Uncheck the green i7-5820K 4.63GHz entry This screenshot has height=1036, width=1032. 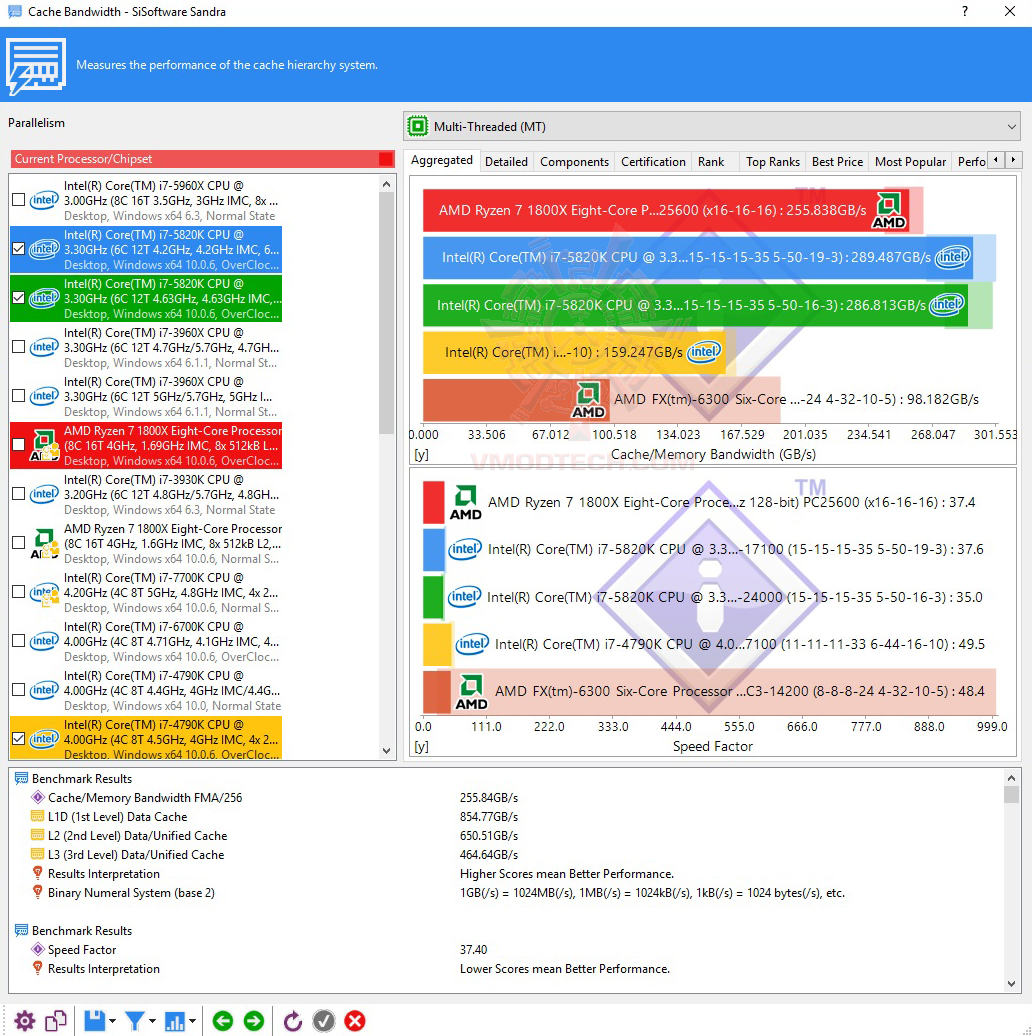pos(18,297)
